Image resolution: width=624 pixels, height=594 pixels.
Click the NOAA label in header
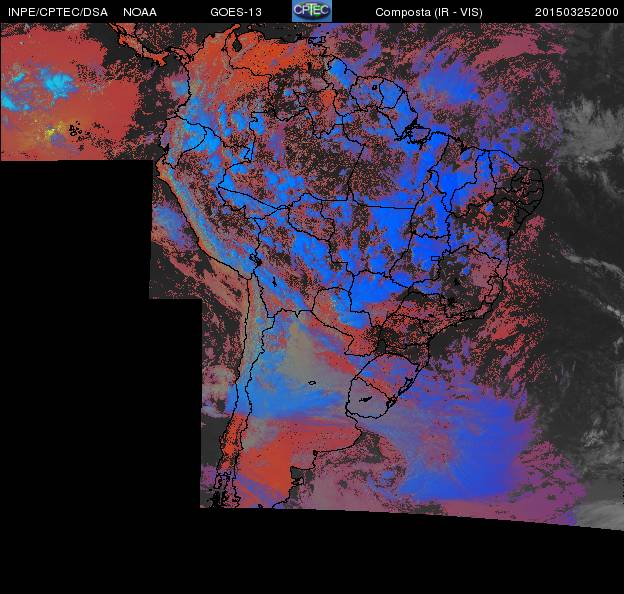click(140, 12)
